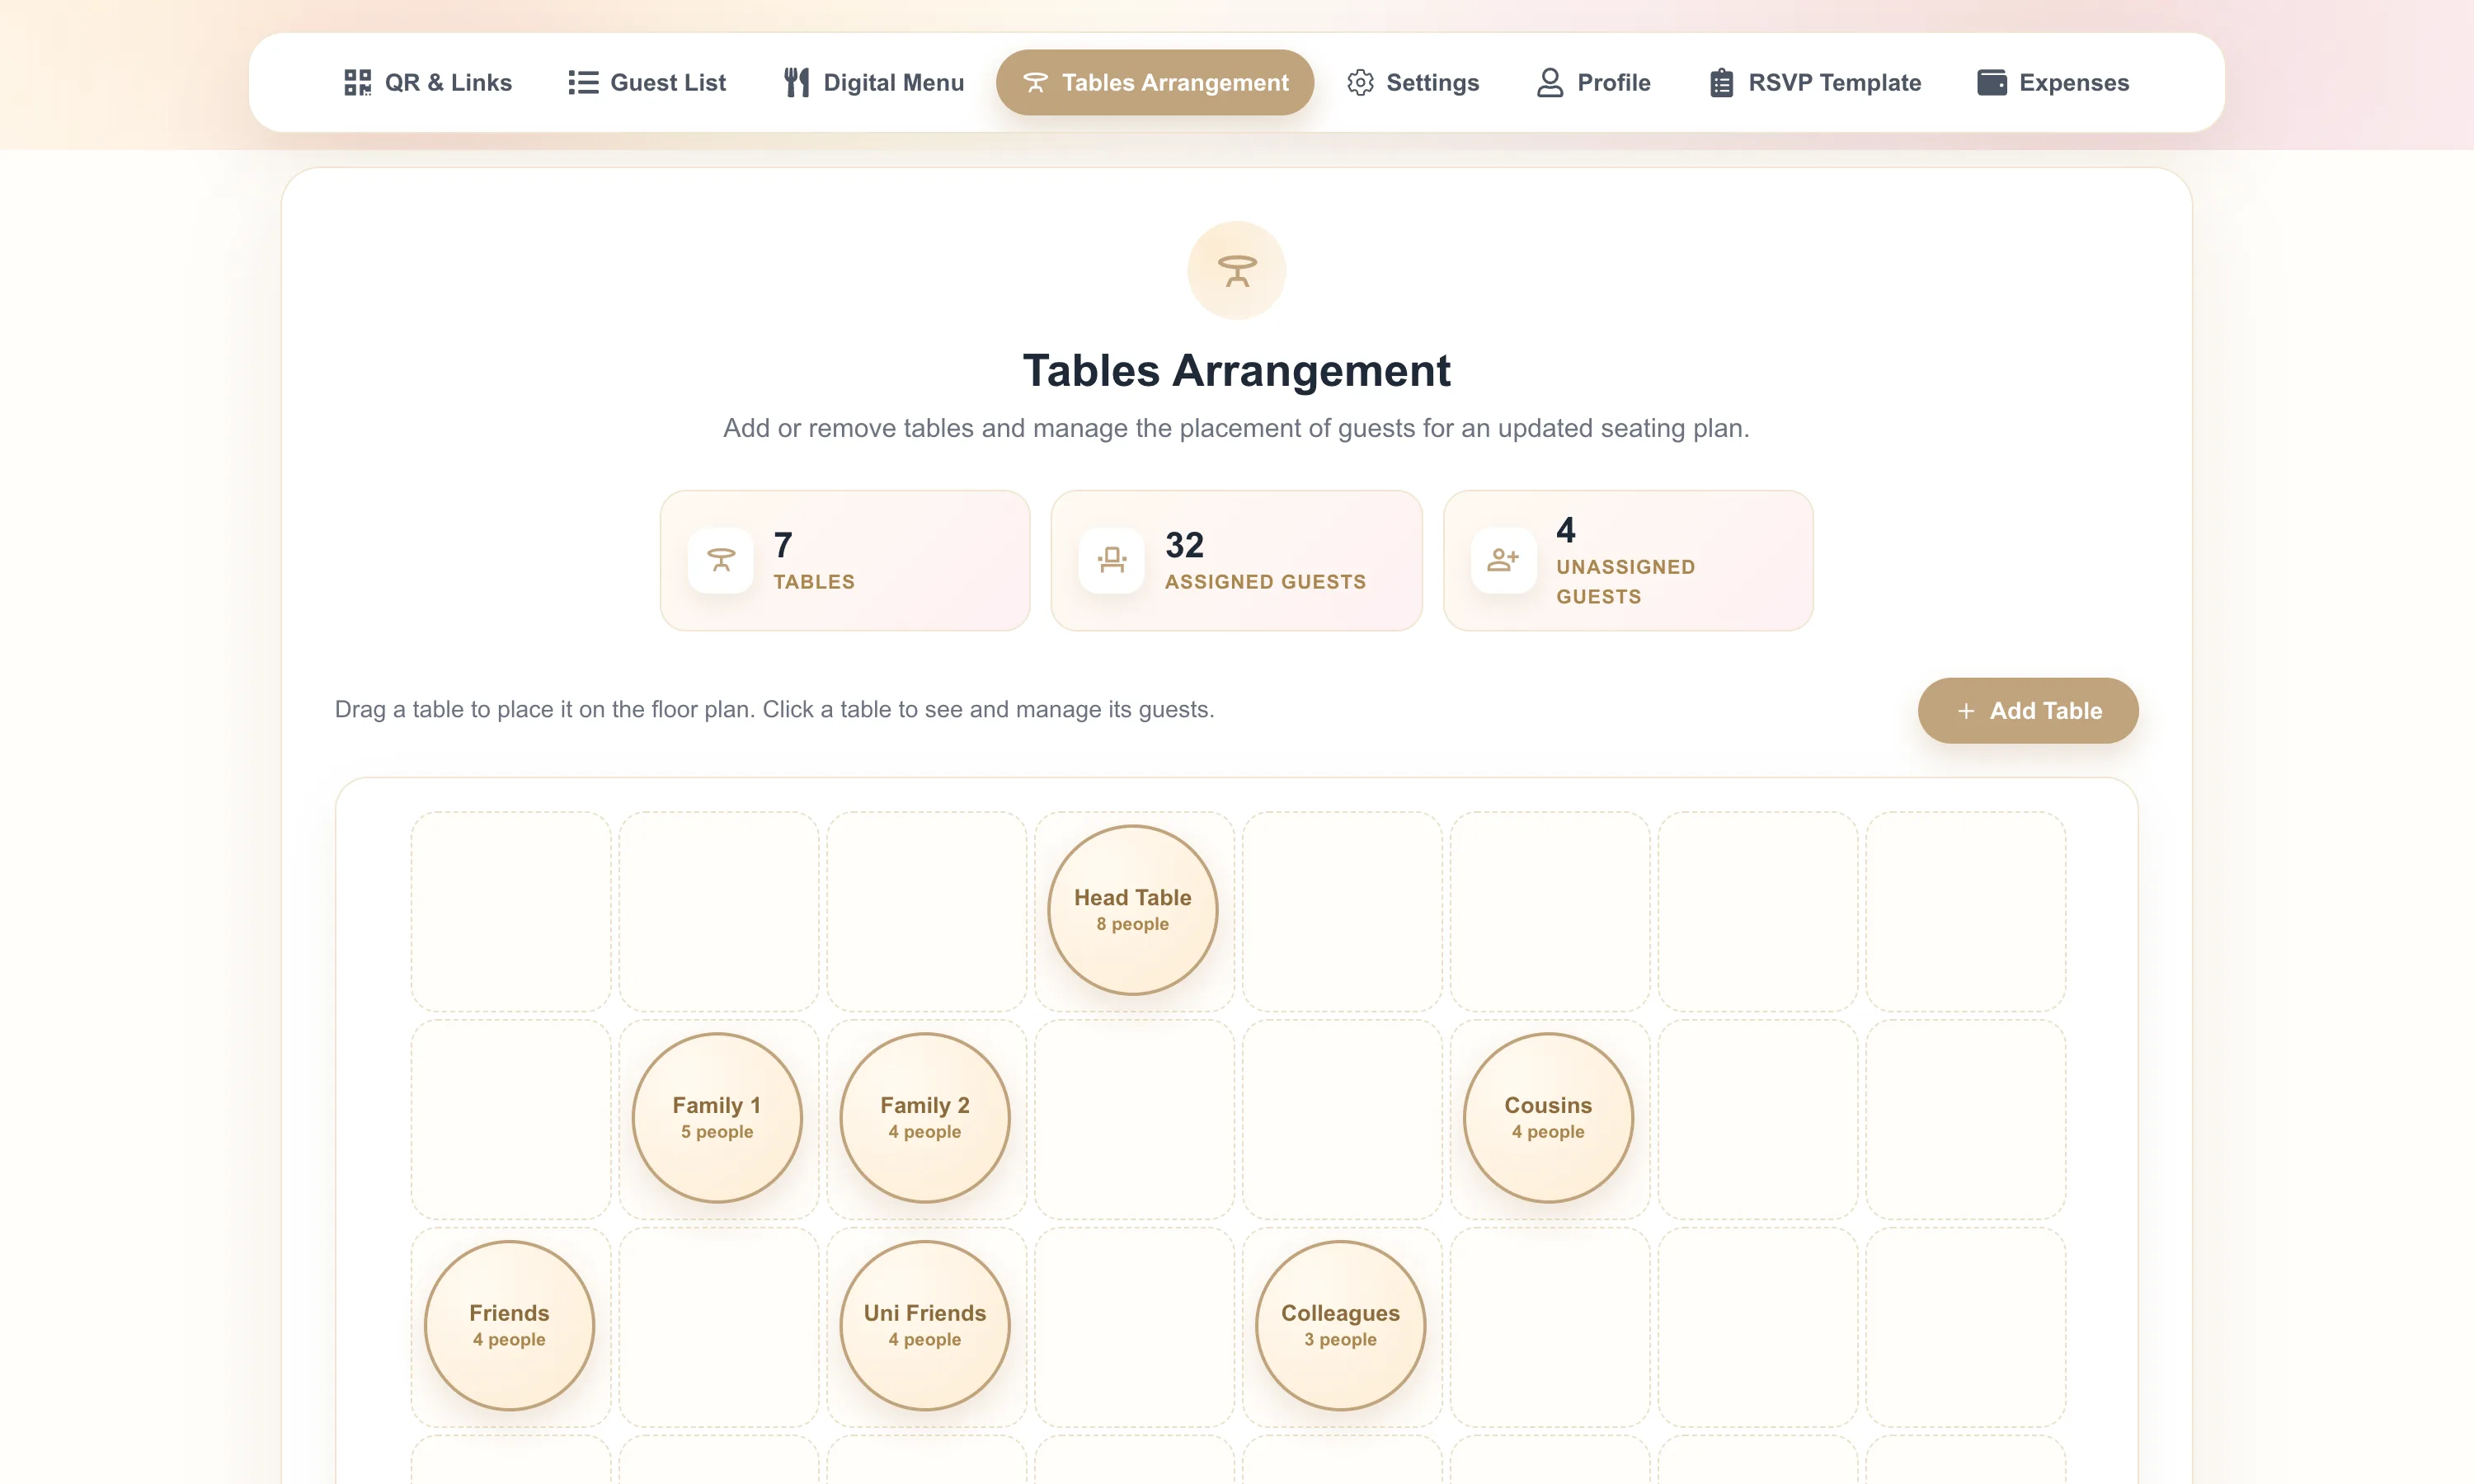Select the Head Table circle
The image size is (2474, 1484).
1132,909
